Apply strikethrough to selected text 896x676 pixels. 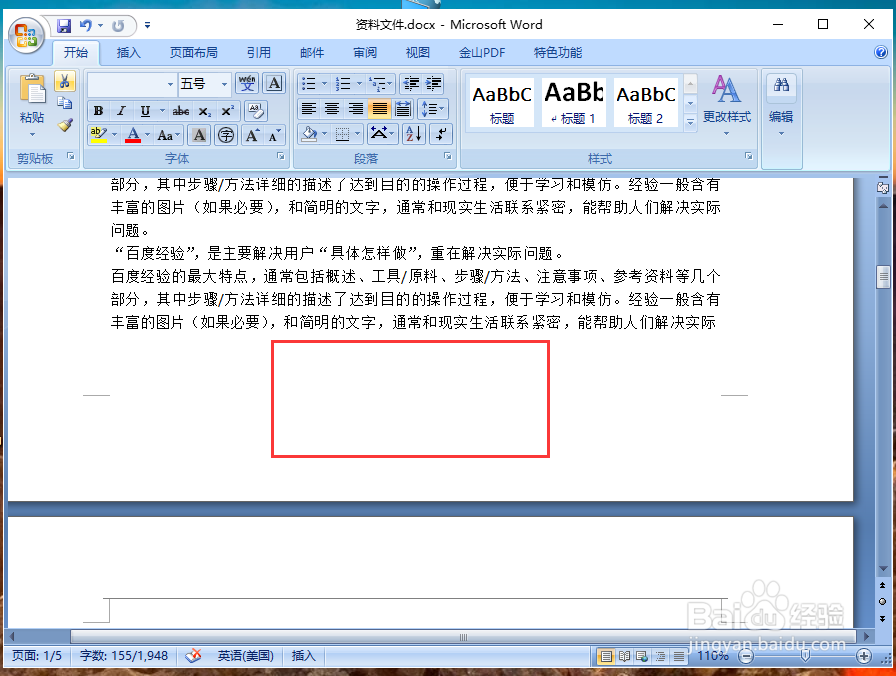click(181, 111)
